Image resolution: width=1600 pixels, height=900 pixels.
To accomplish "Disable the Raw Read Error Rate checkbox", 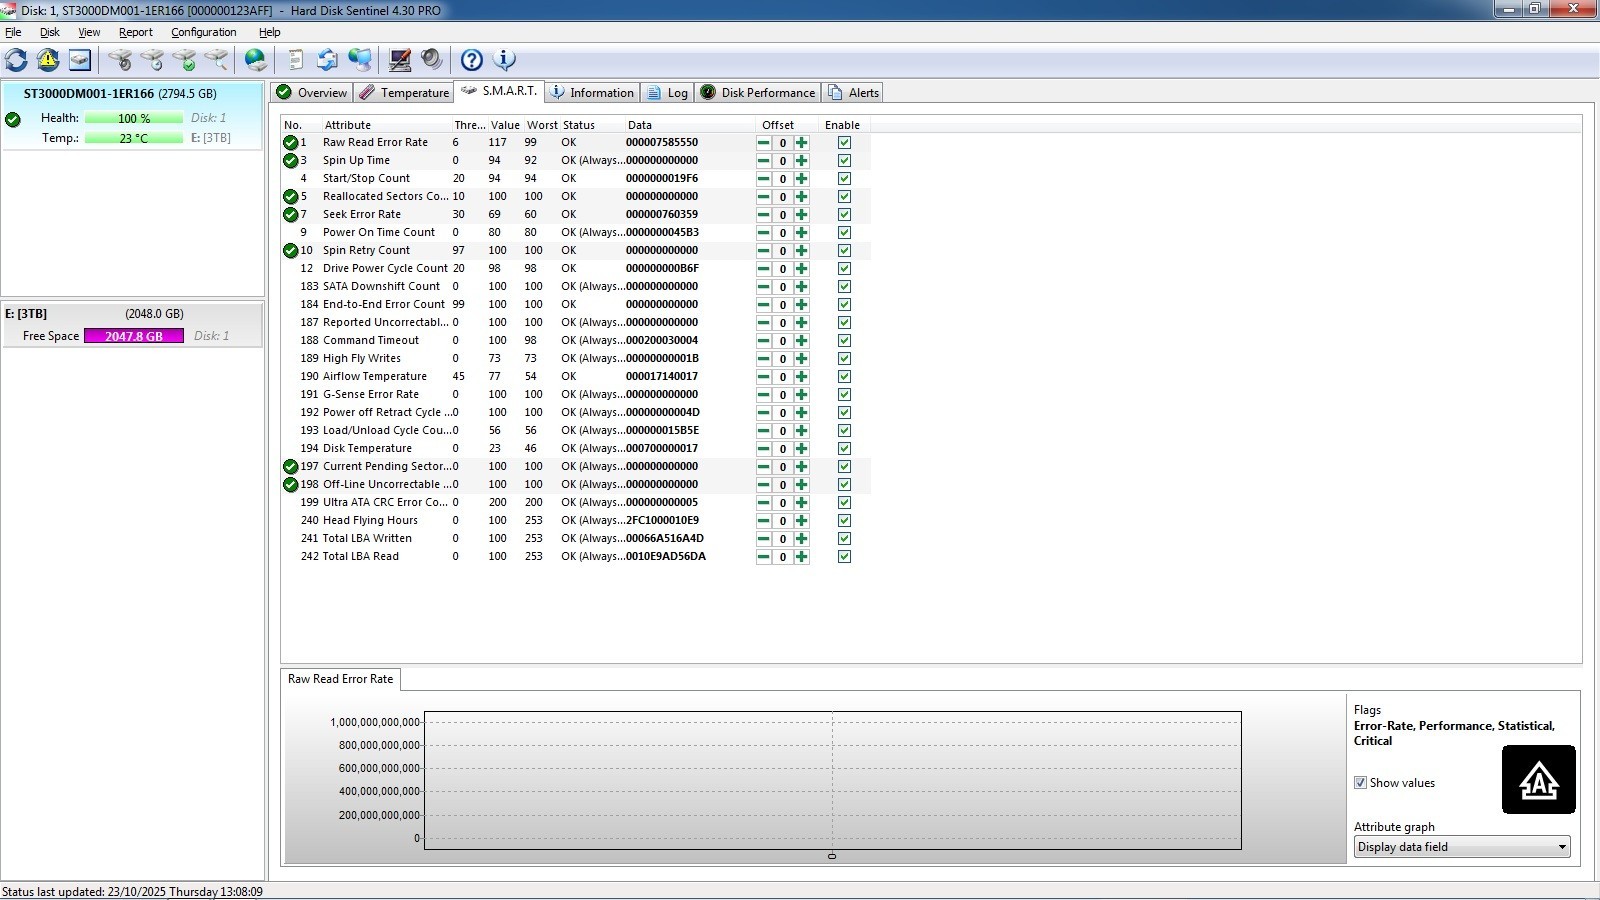I will (x=844, y=143).
